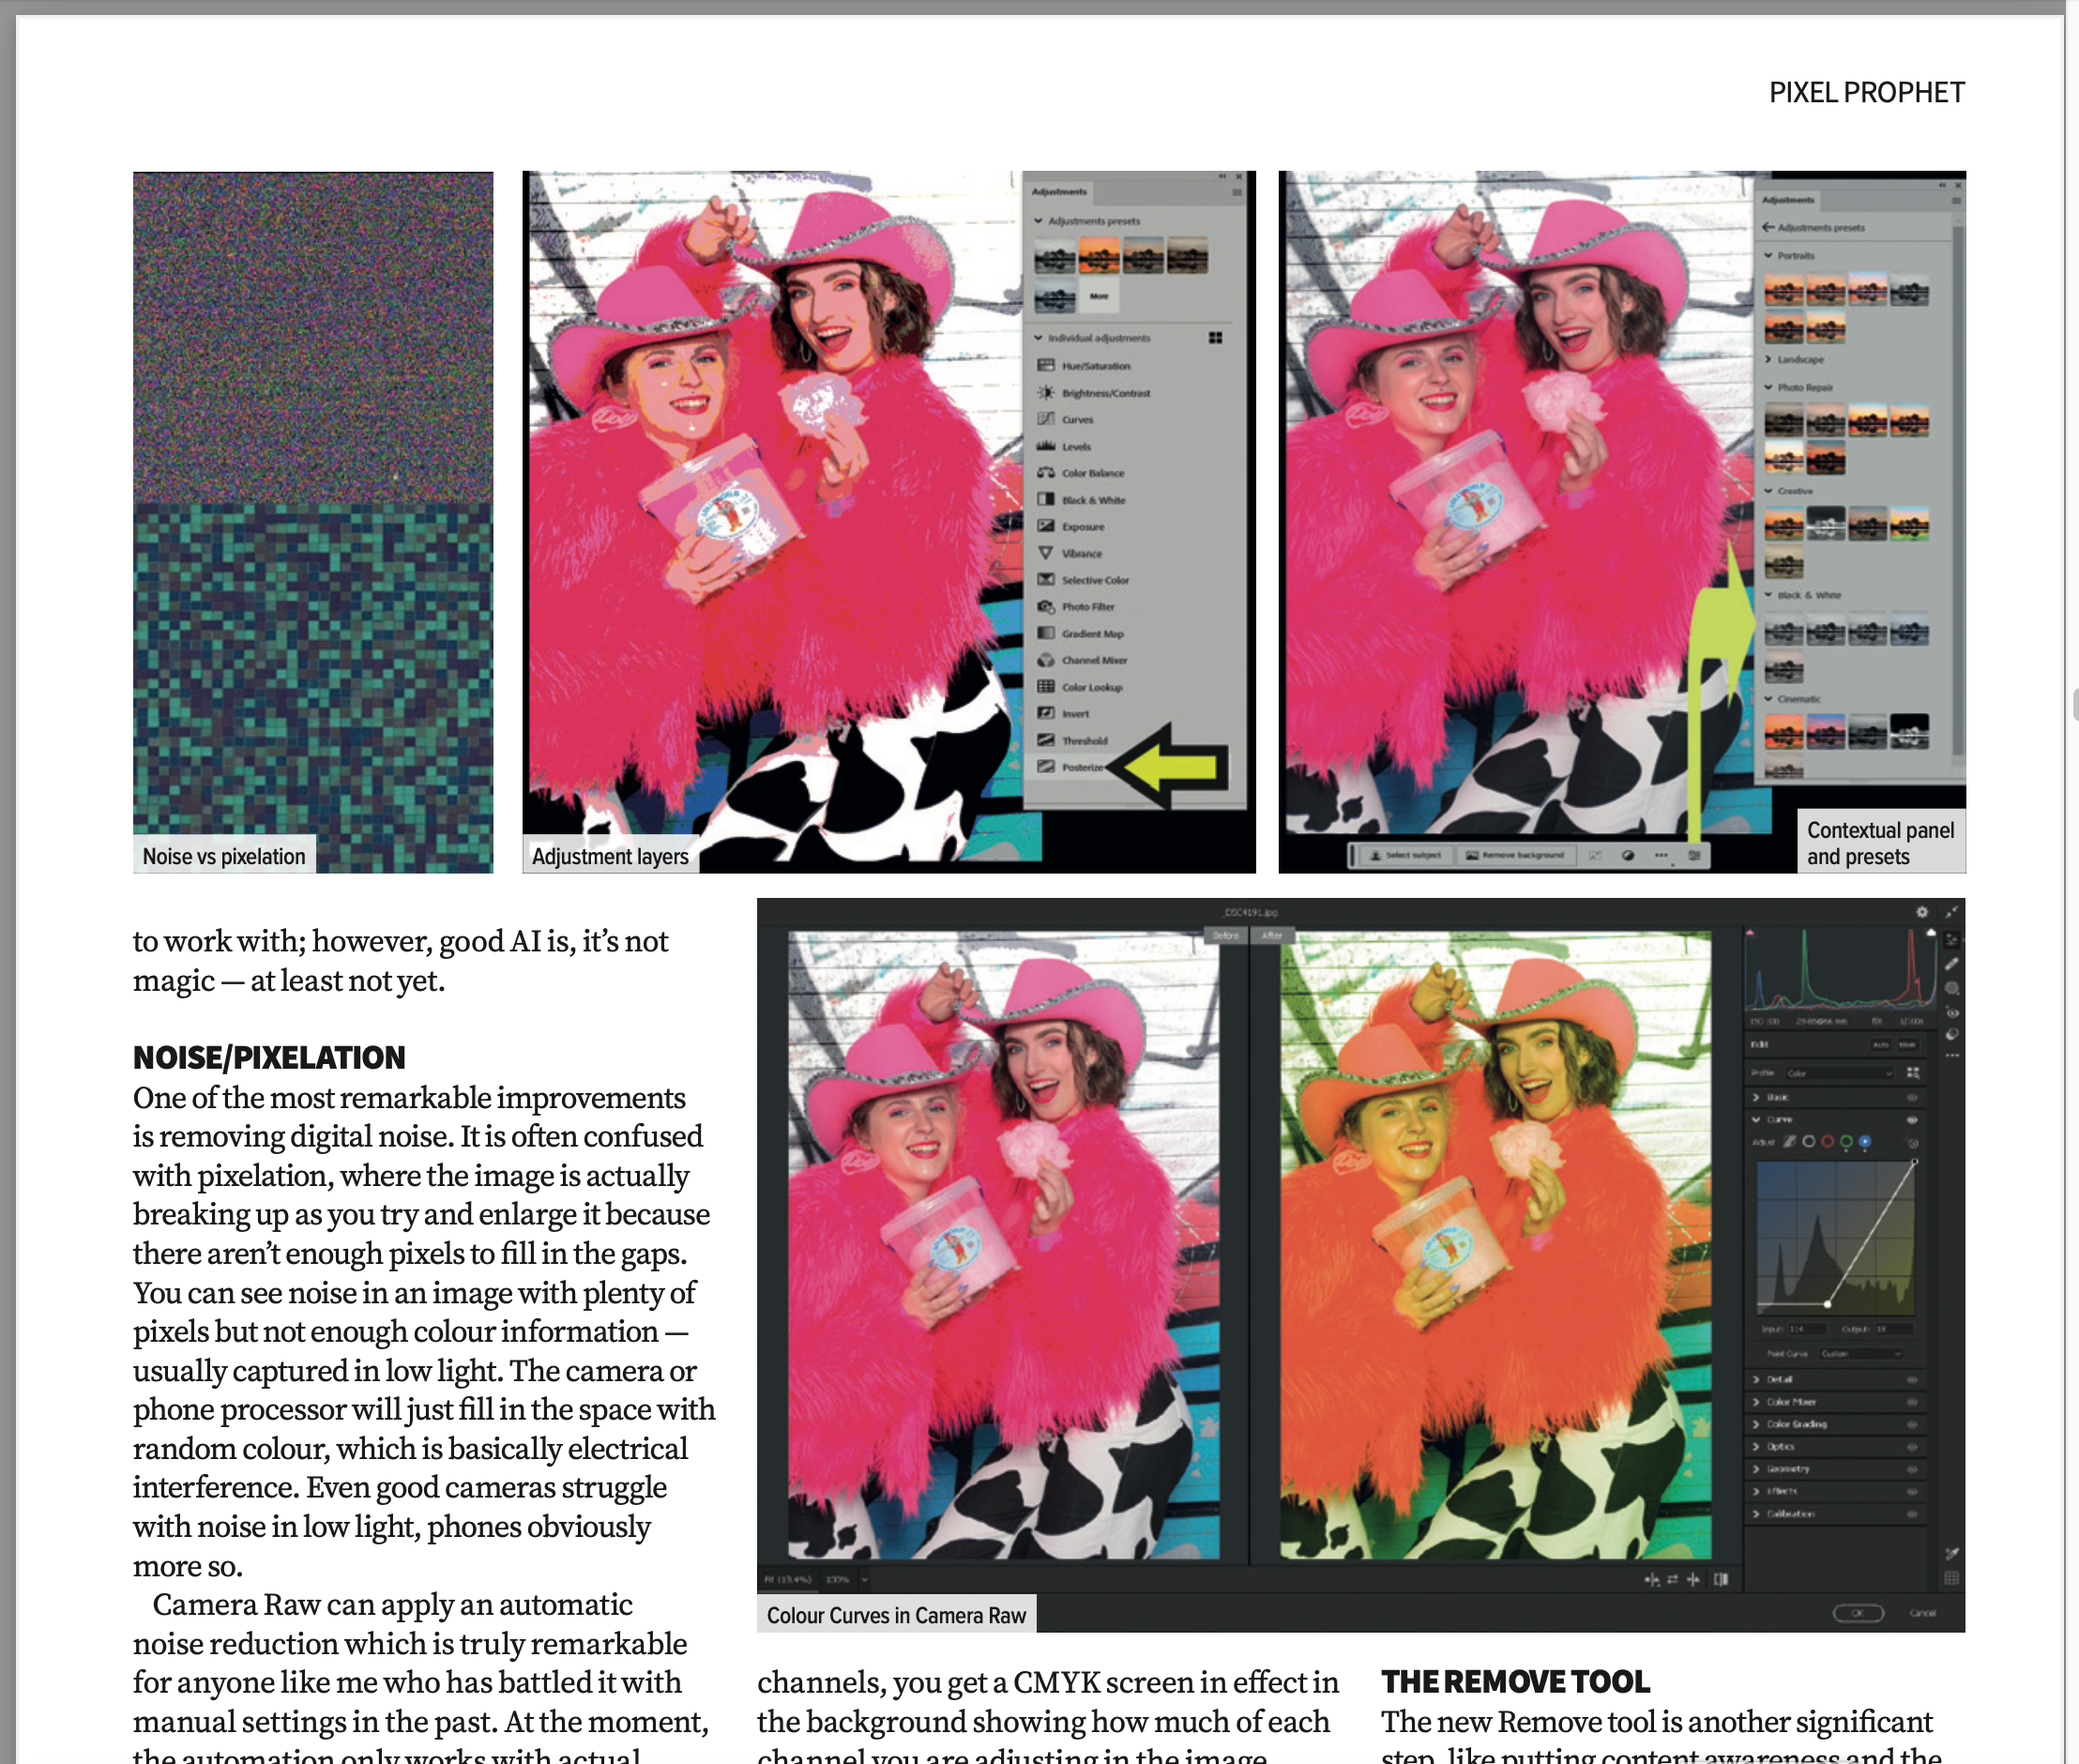The height and width of the screenshot is (1764, 2079).
Task: Open the panel menu on the presets Adjustments panel
Action: (1955, 201)
